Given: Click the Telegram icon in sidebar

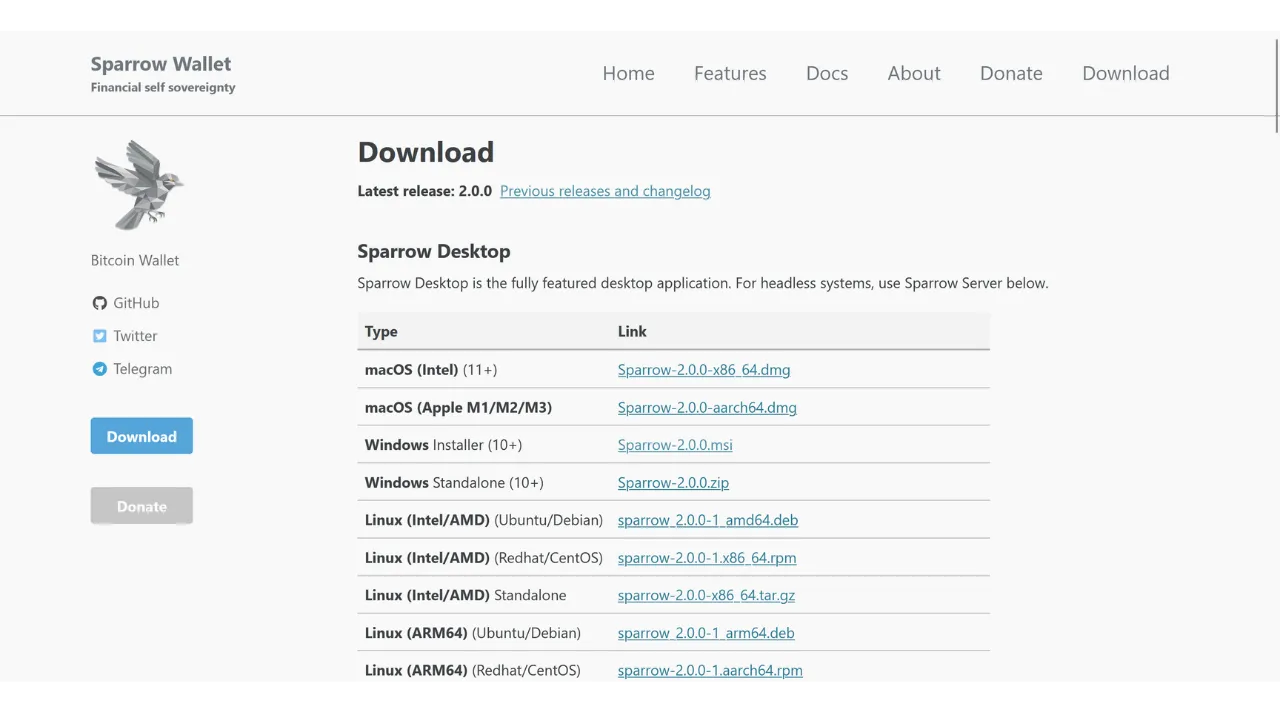Looking at the screenshot, I should point(99,369).
